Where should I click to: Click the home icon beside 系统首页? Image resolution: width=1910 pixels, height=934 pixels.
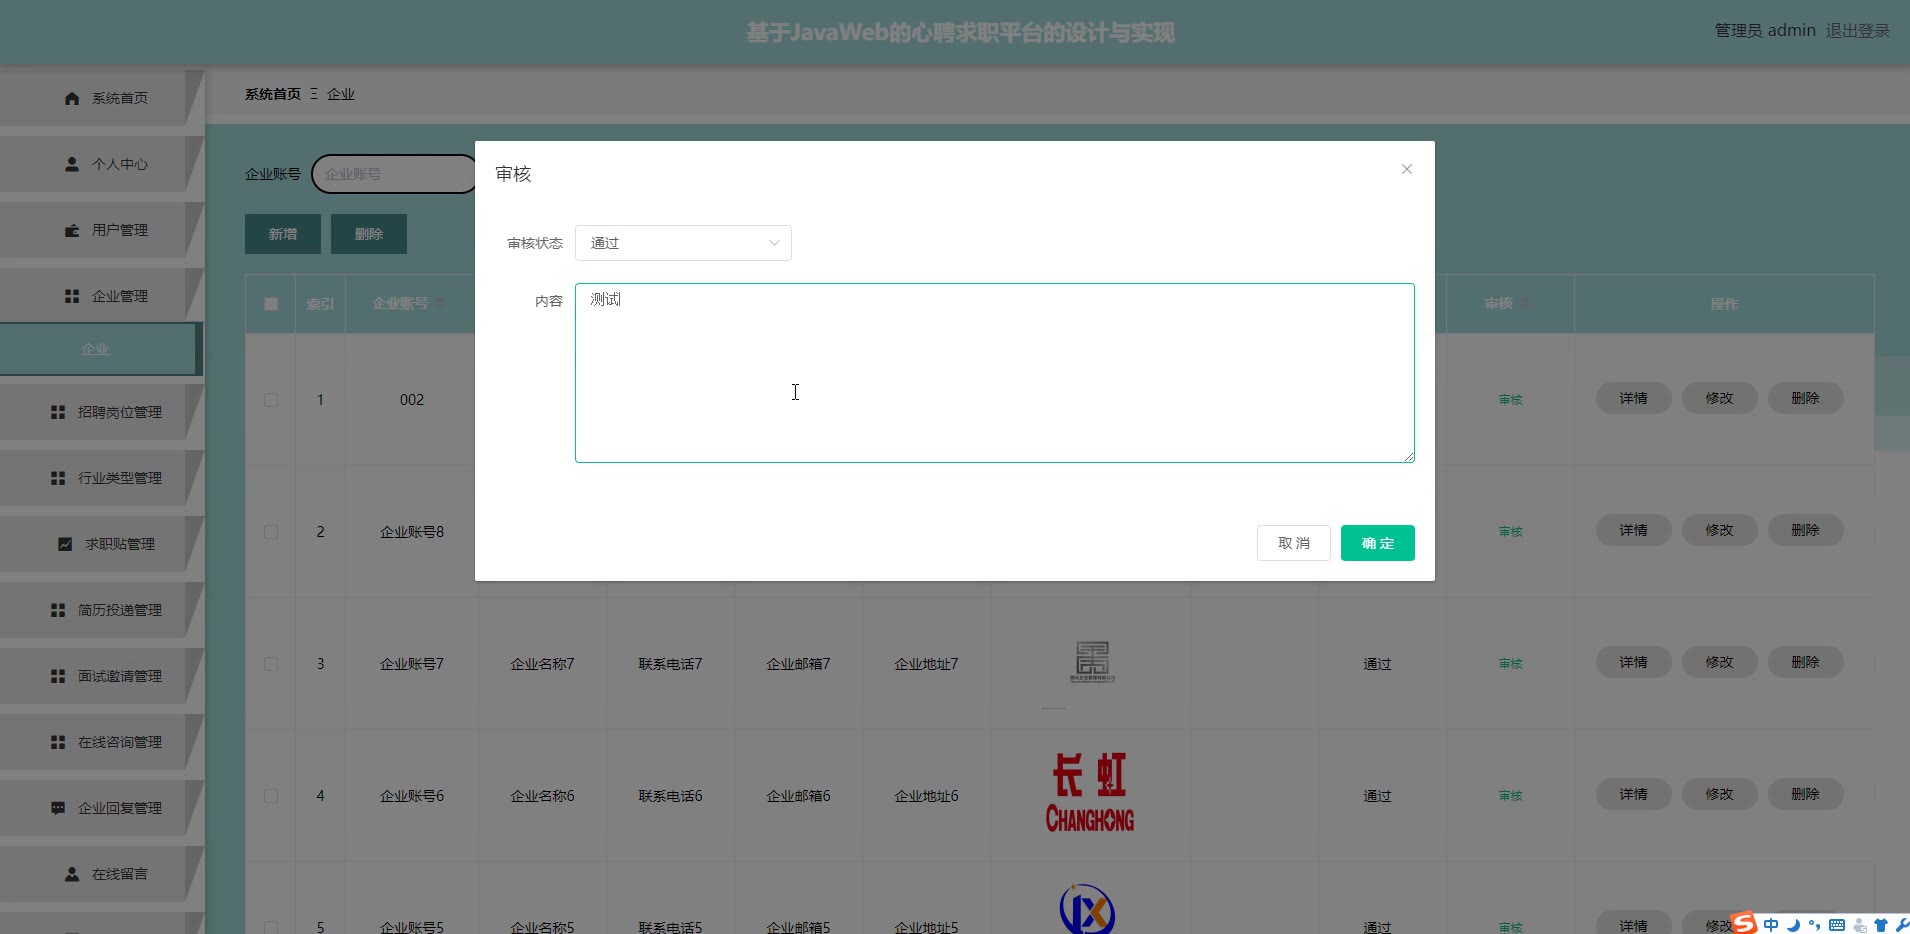click(x=72, y=98)
